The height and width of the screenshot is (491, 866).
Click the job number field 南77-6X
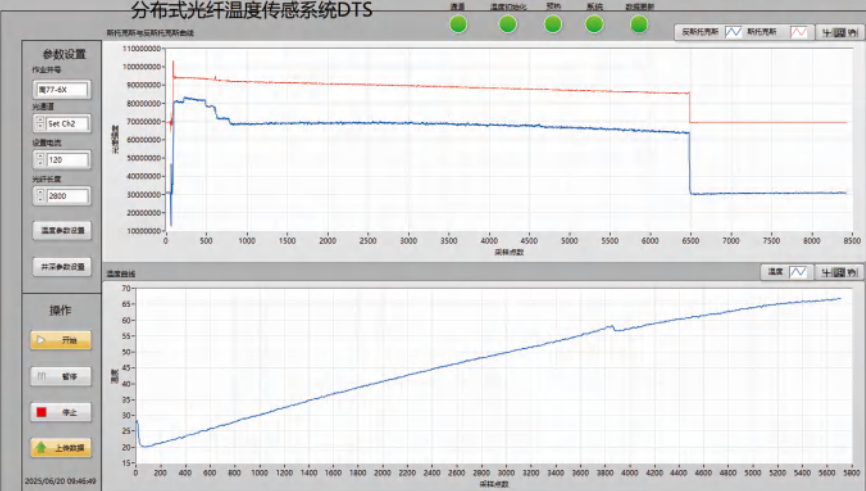62,89
